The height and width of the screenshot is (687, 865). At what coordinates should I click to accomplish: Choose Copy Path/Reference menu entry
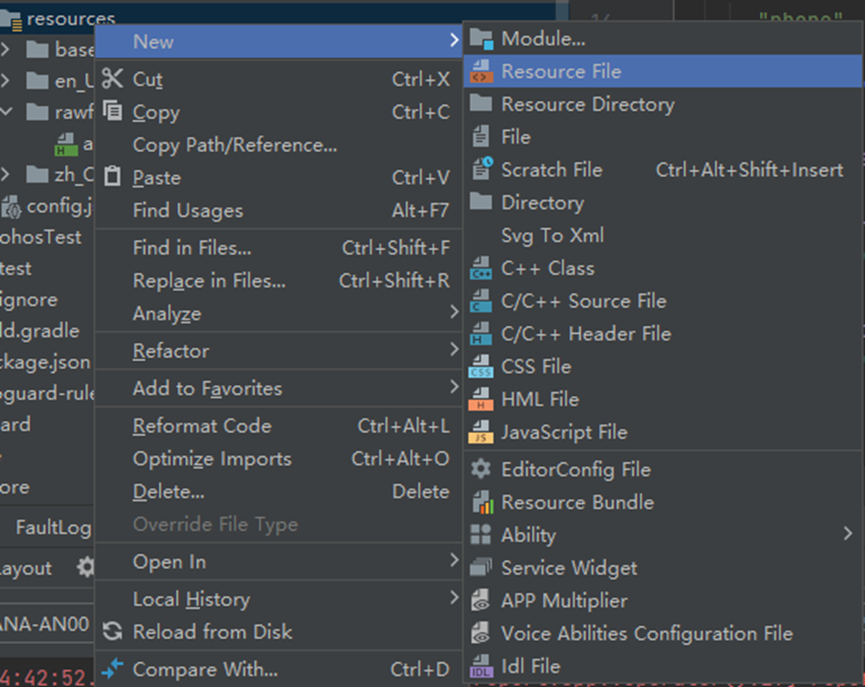pos(278,145)
